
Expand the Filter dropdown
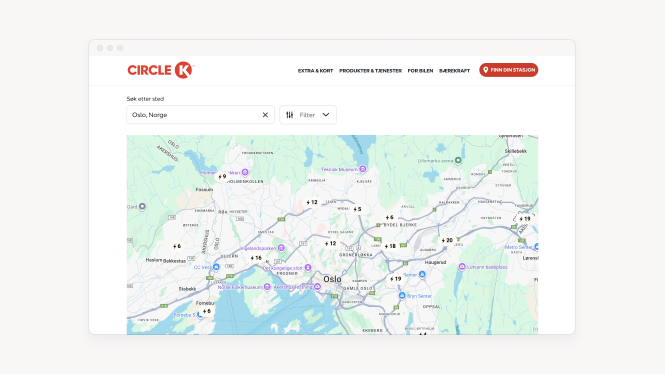tap(308, 115)
